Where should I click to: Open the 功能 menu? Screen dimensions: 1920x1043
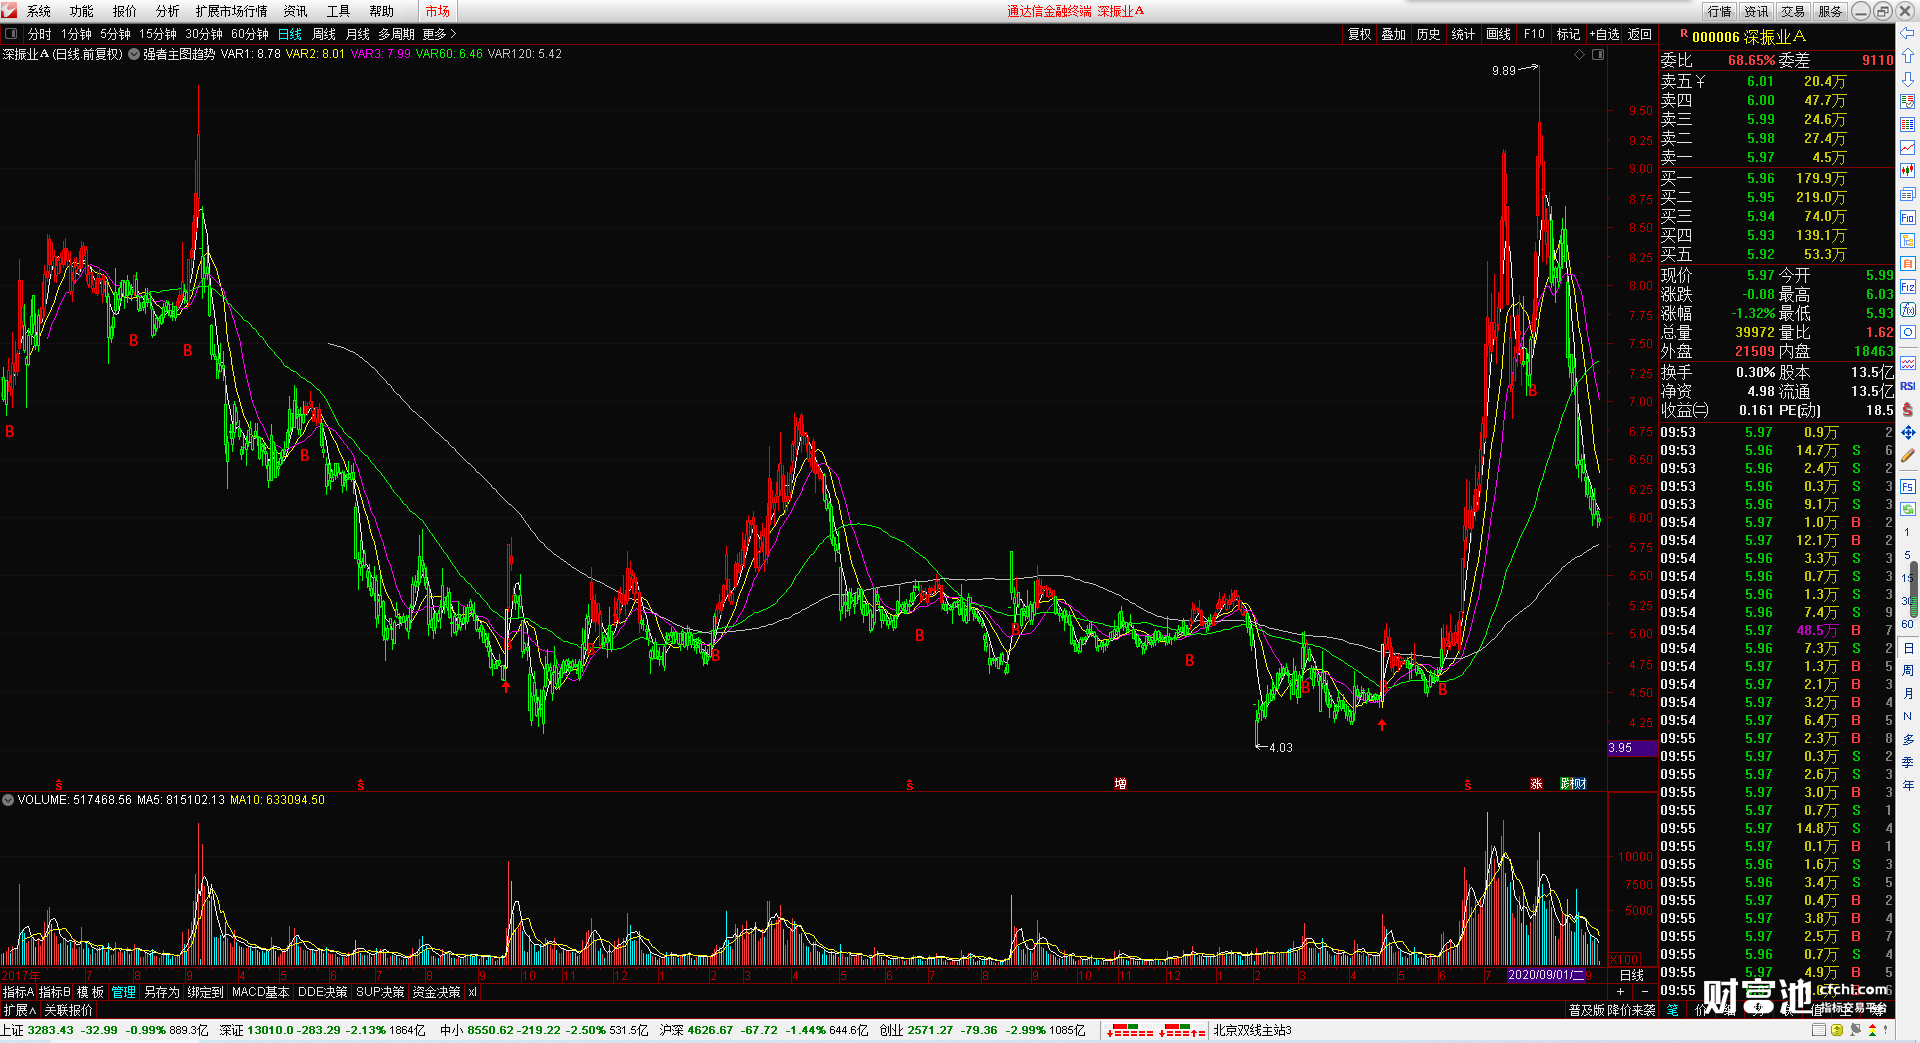pyautogui.click(x=82, y=11)
